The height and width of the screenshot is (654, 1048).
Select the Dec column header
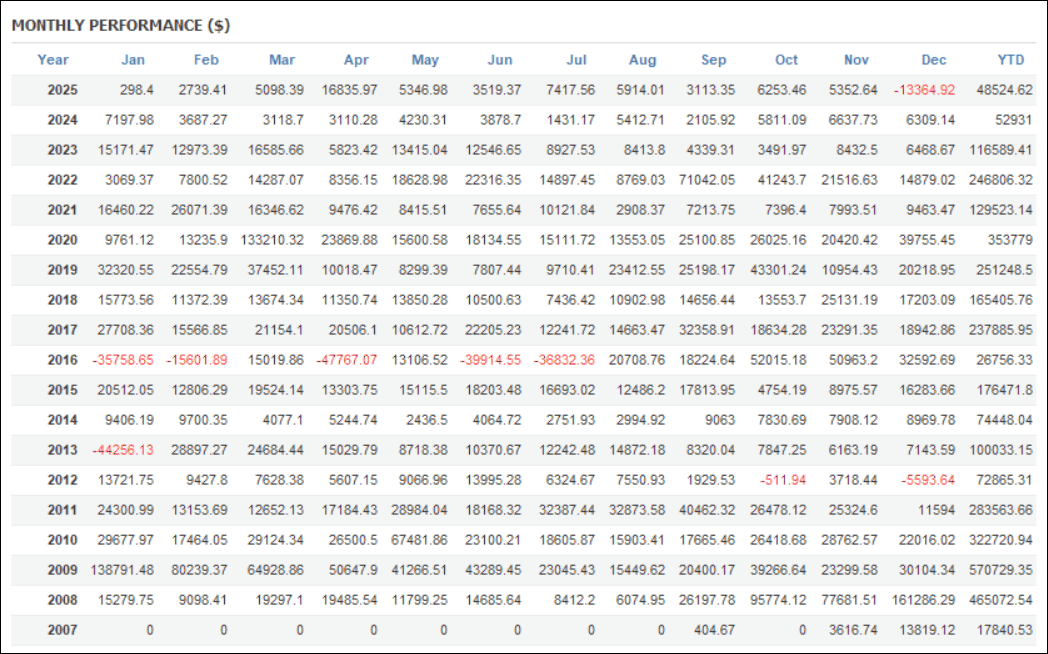tap(933, 60)
